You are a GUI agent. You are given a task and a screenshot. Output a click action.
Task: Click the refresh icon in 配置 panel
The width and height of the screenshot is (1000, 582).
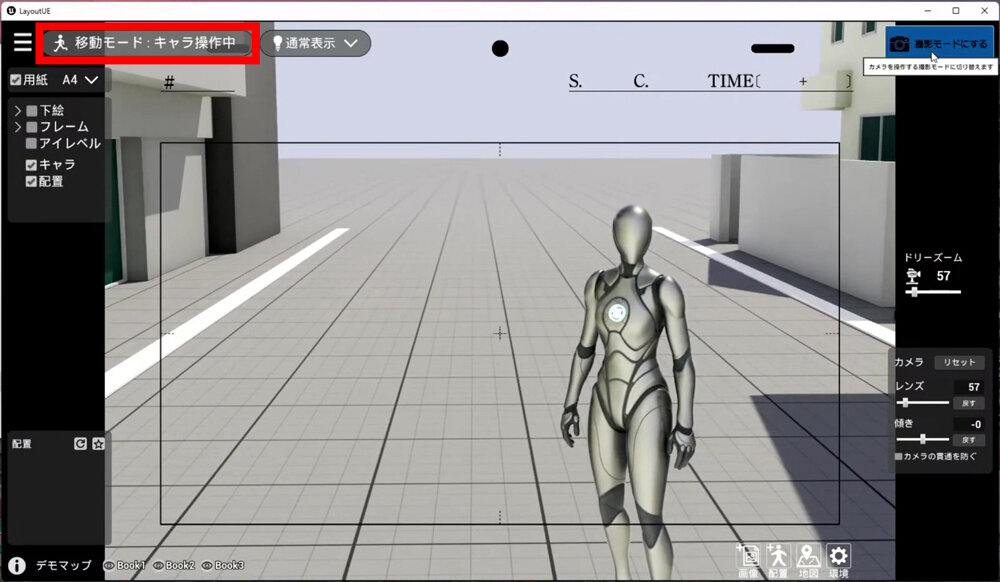coord(80,443)
